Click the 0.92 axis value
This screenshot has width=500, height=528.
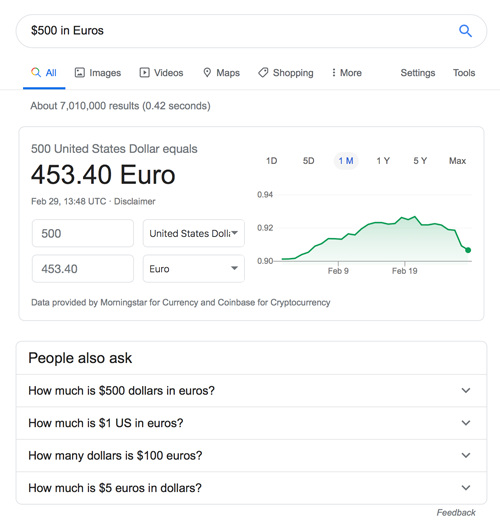click(265, 228)
